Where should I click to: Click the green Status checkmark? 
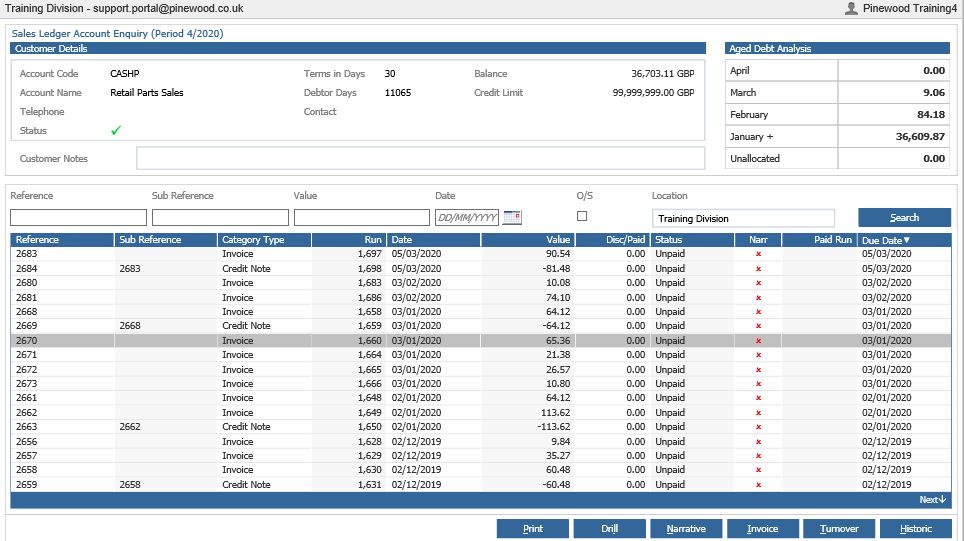(x=116, y=130)
